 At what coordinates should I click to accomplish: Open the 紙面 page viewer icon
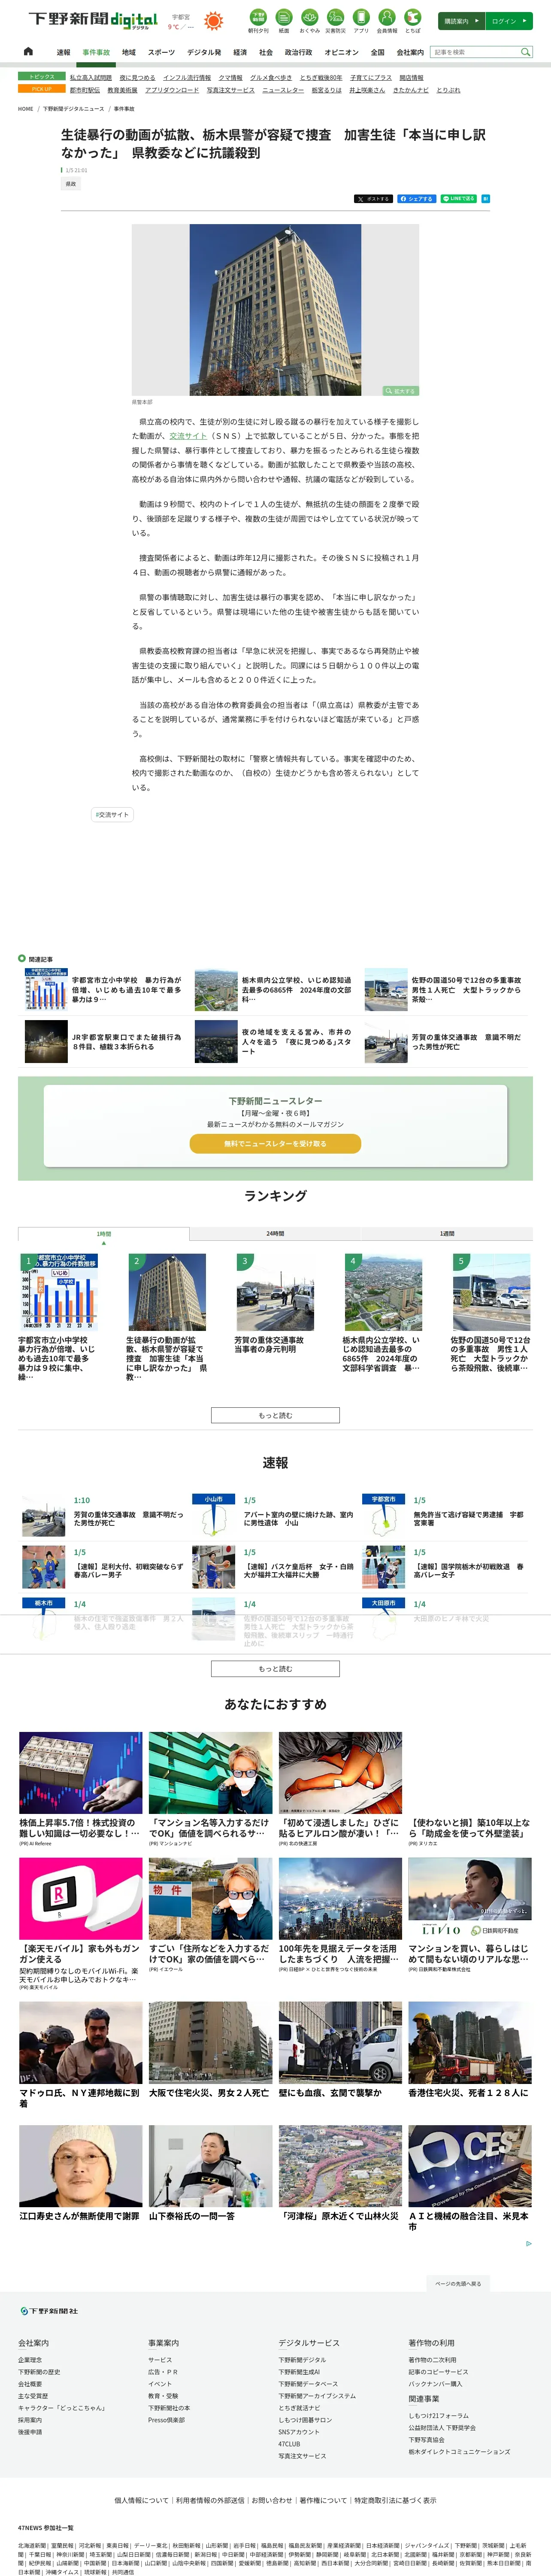click(x=284, y=21)
